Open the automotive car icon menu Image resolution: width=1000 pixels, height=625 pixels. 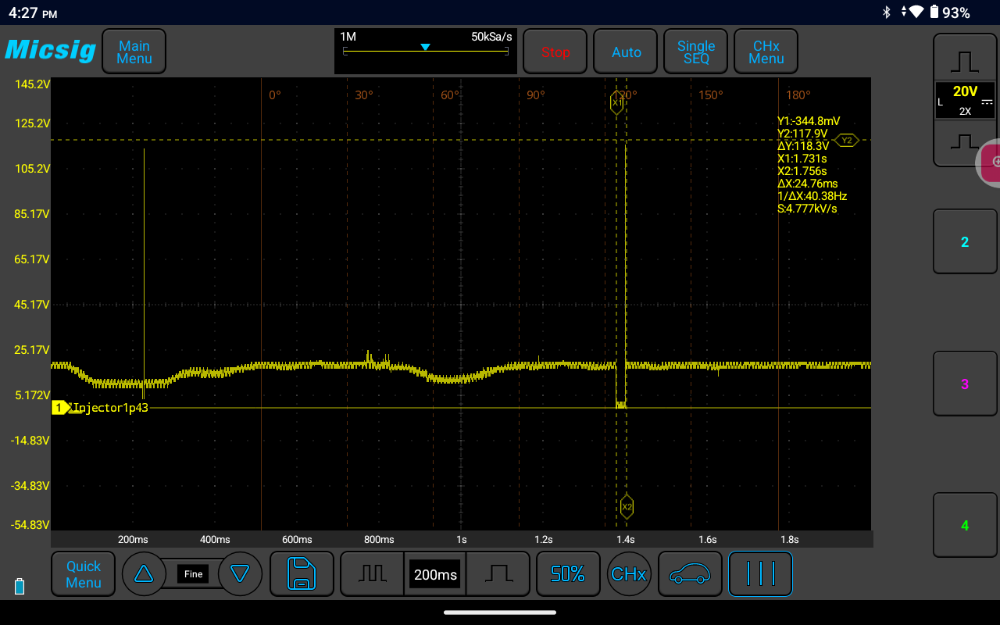(688, 574)
